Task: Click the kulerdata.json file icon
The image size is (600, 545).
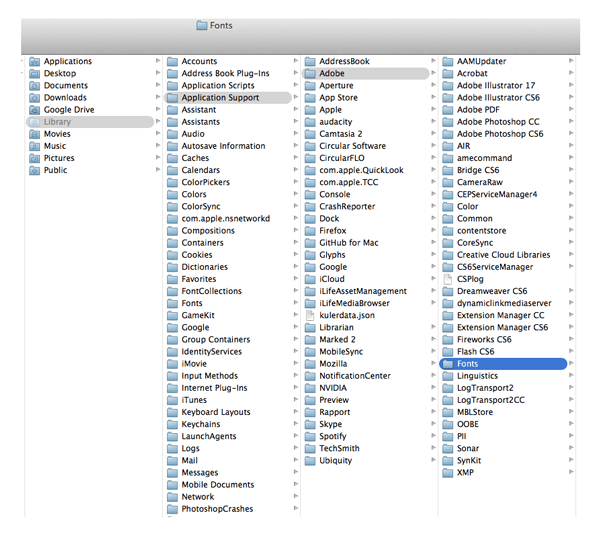Action: click(310, 315)
